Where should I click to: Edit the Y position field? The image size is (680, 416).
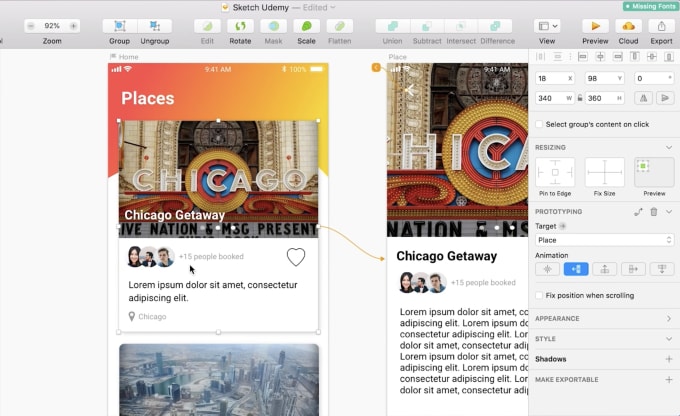click(605, 78)
